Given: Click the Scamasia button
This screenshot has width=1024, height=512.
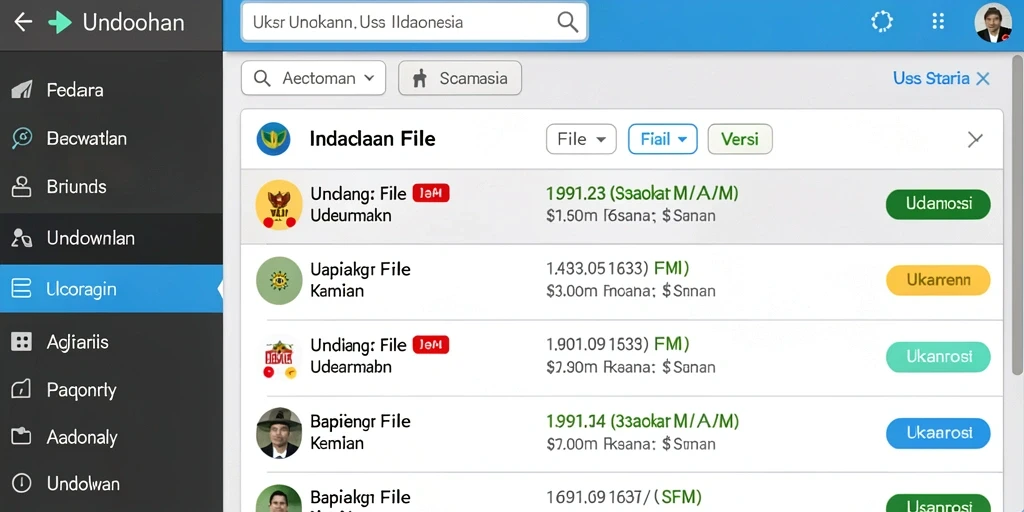Looking at the screenshot, I should (x=460, y=78).
